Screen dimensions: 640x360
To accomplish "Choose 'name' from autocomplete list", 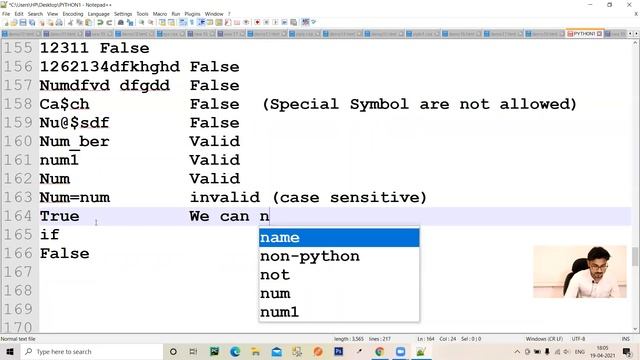I will pyautogui.click(x=339, y=238).
